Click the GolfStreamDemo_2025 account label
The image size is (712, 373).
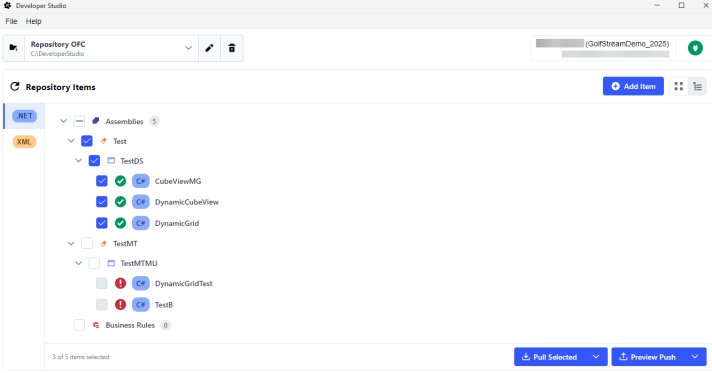(627, 44)
